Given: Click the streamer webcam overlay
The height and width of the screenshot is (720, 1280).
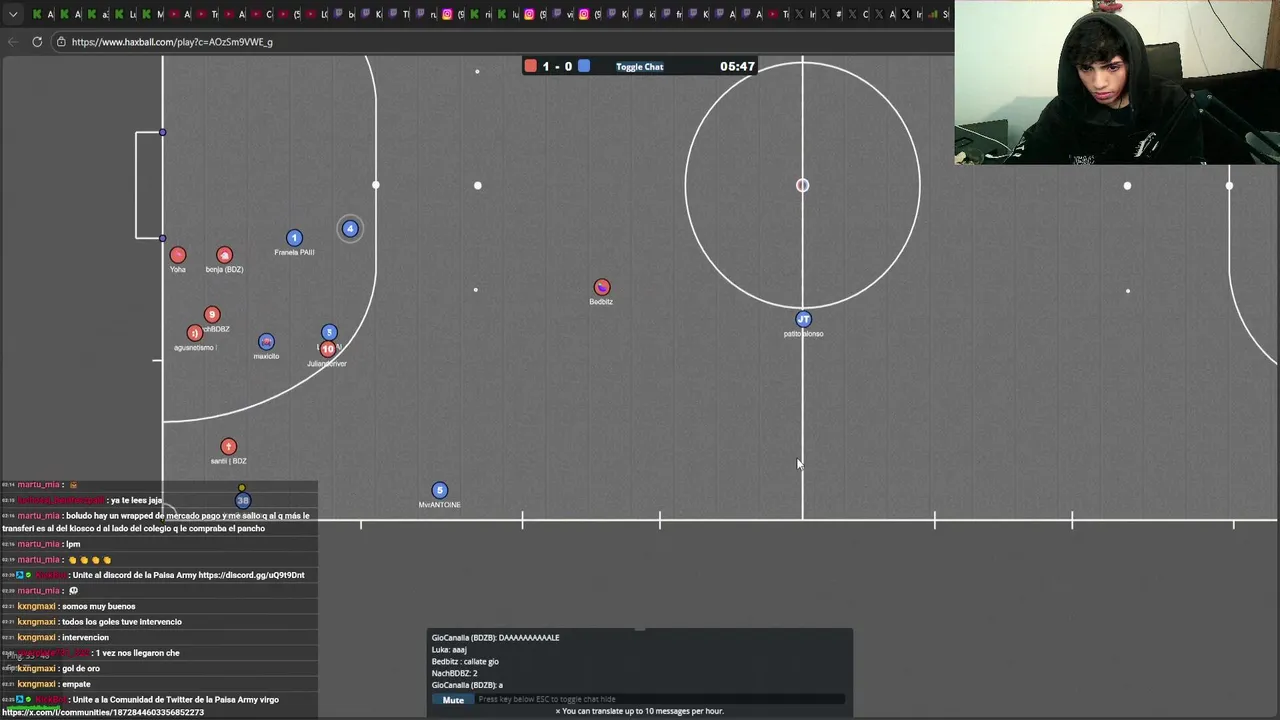Looking at the screenshot, I should coord(1117,82).
